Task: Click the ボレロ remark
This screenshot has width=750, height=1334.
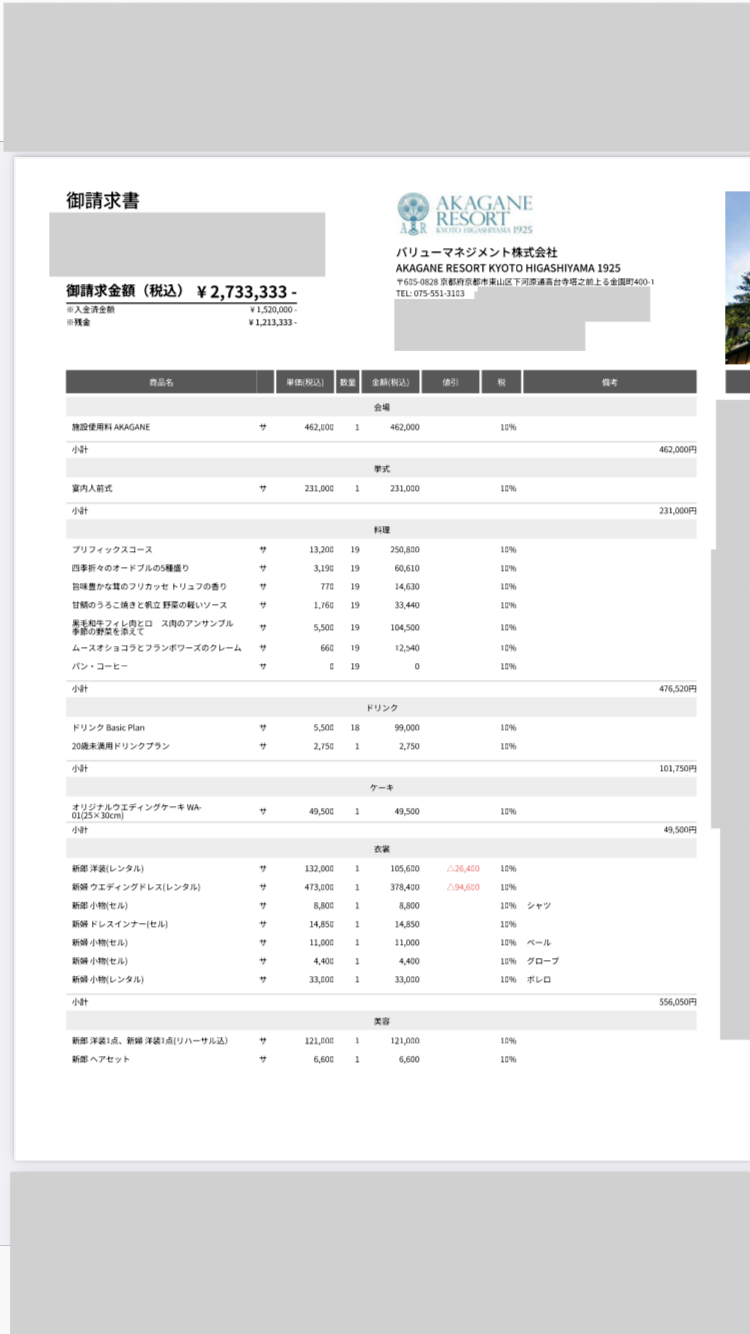Action: [539, 979]
